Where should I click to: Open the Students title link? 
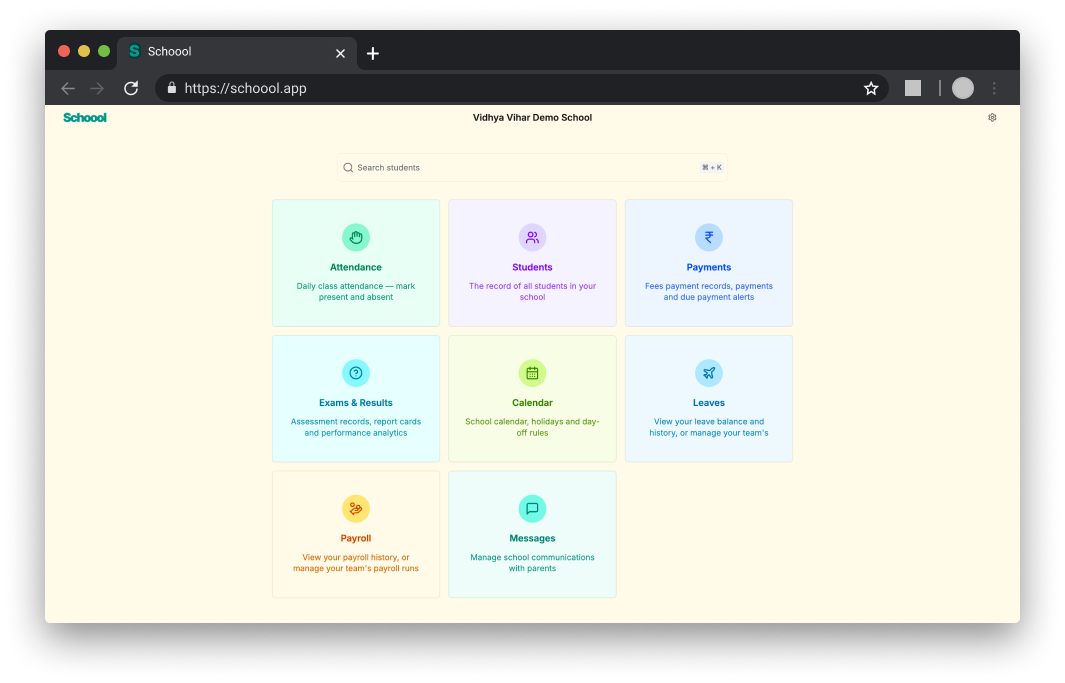[532, 267]
